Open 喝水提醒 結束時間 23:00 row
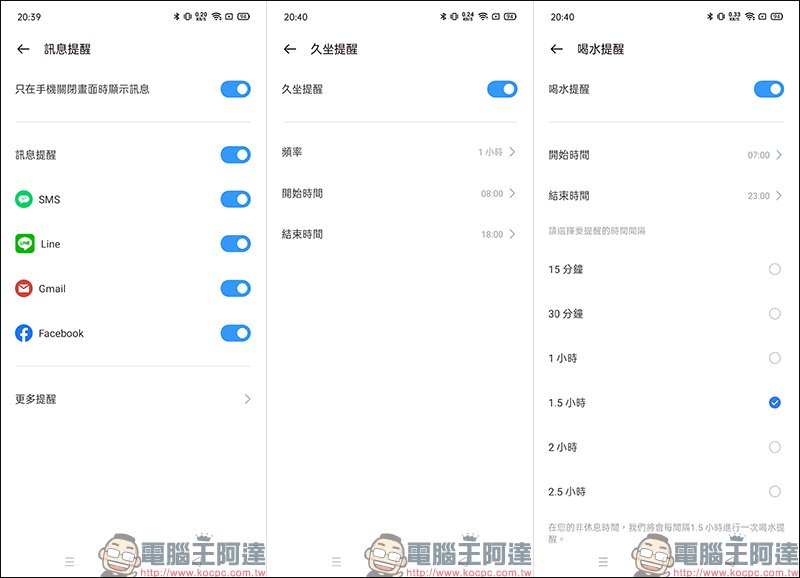Viewport: 800px width, 578px height. [x=666, y=195]
